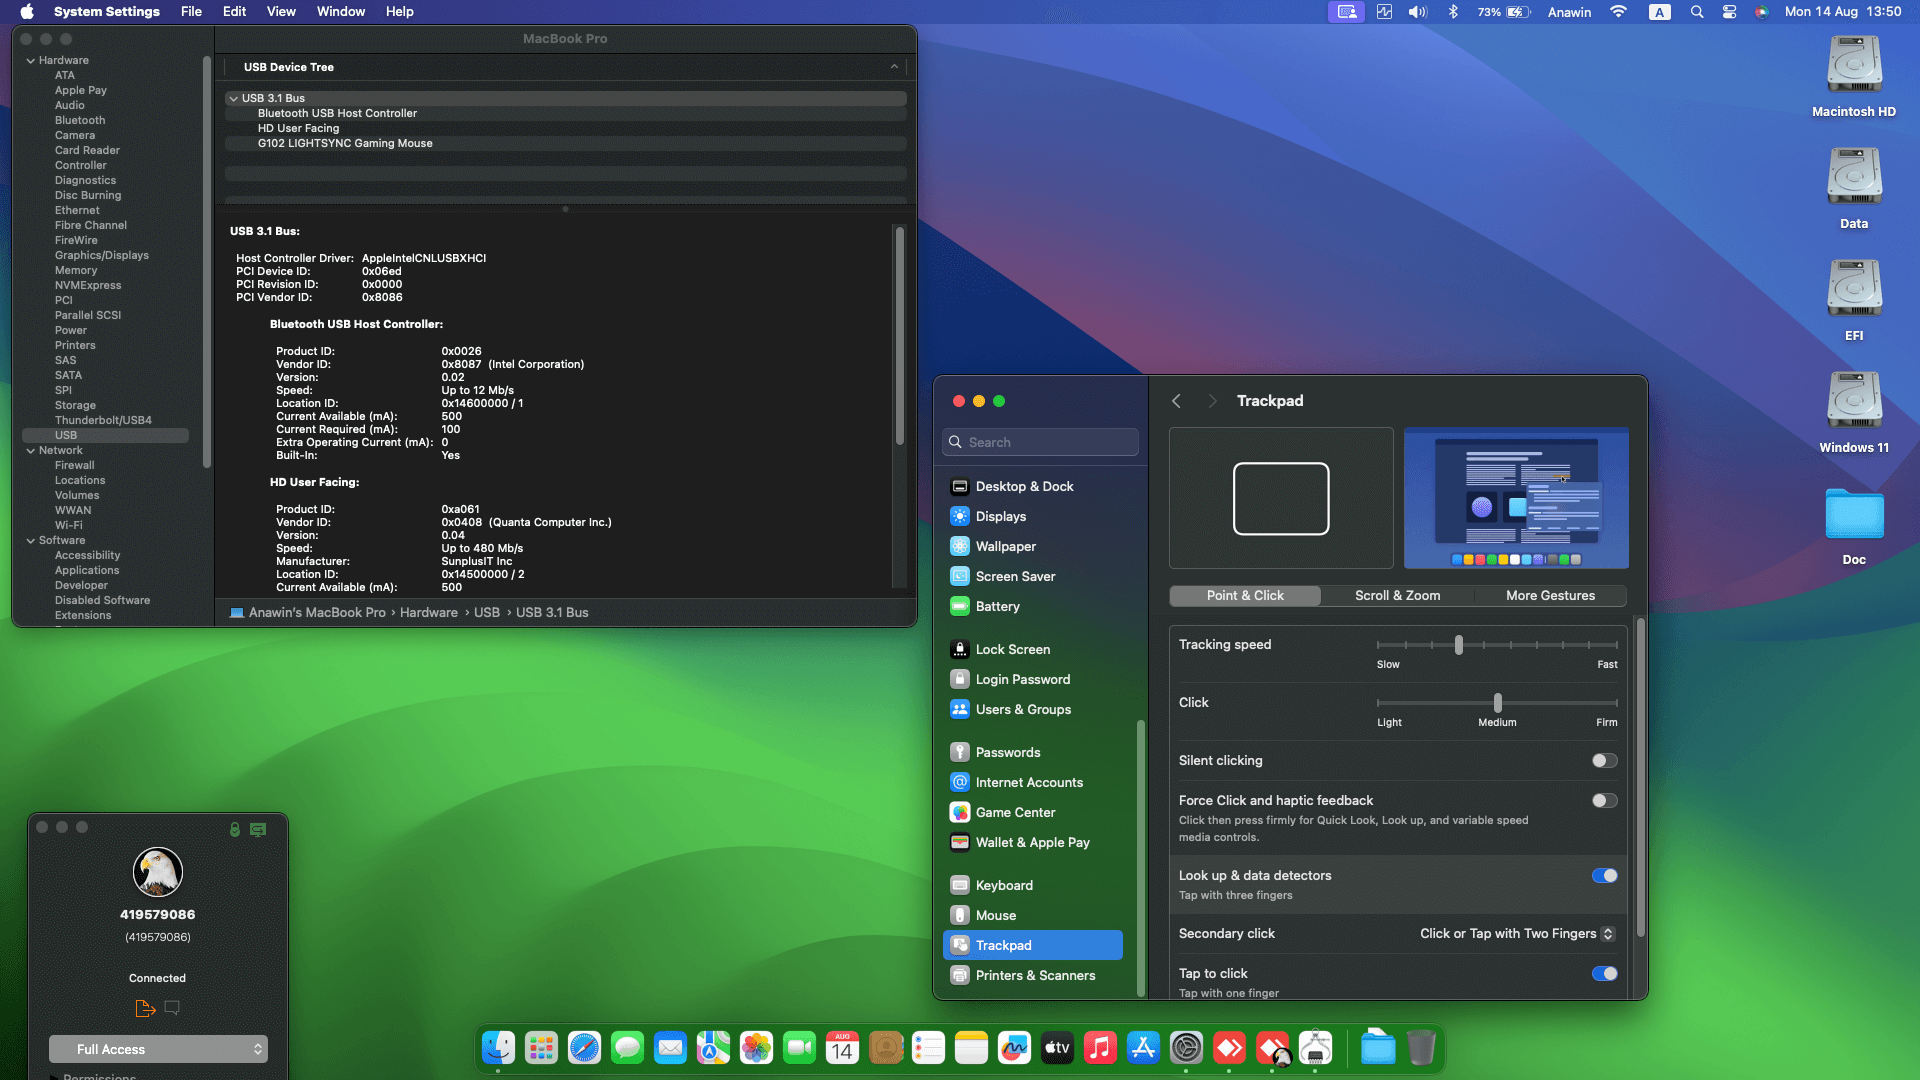Click the Wallpaper sidebar icon
1920x1080 pixels.
coord(959,547)
